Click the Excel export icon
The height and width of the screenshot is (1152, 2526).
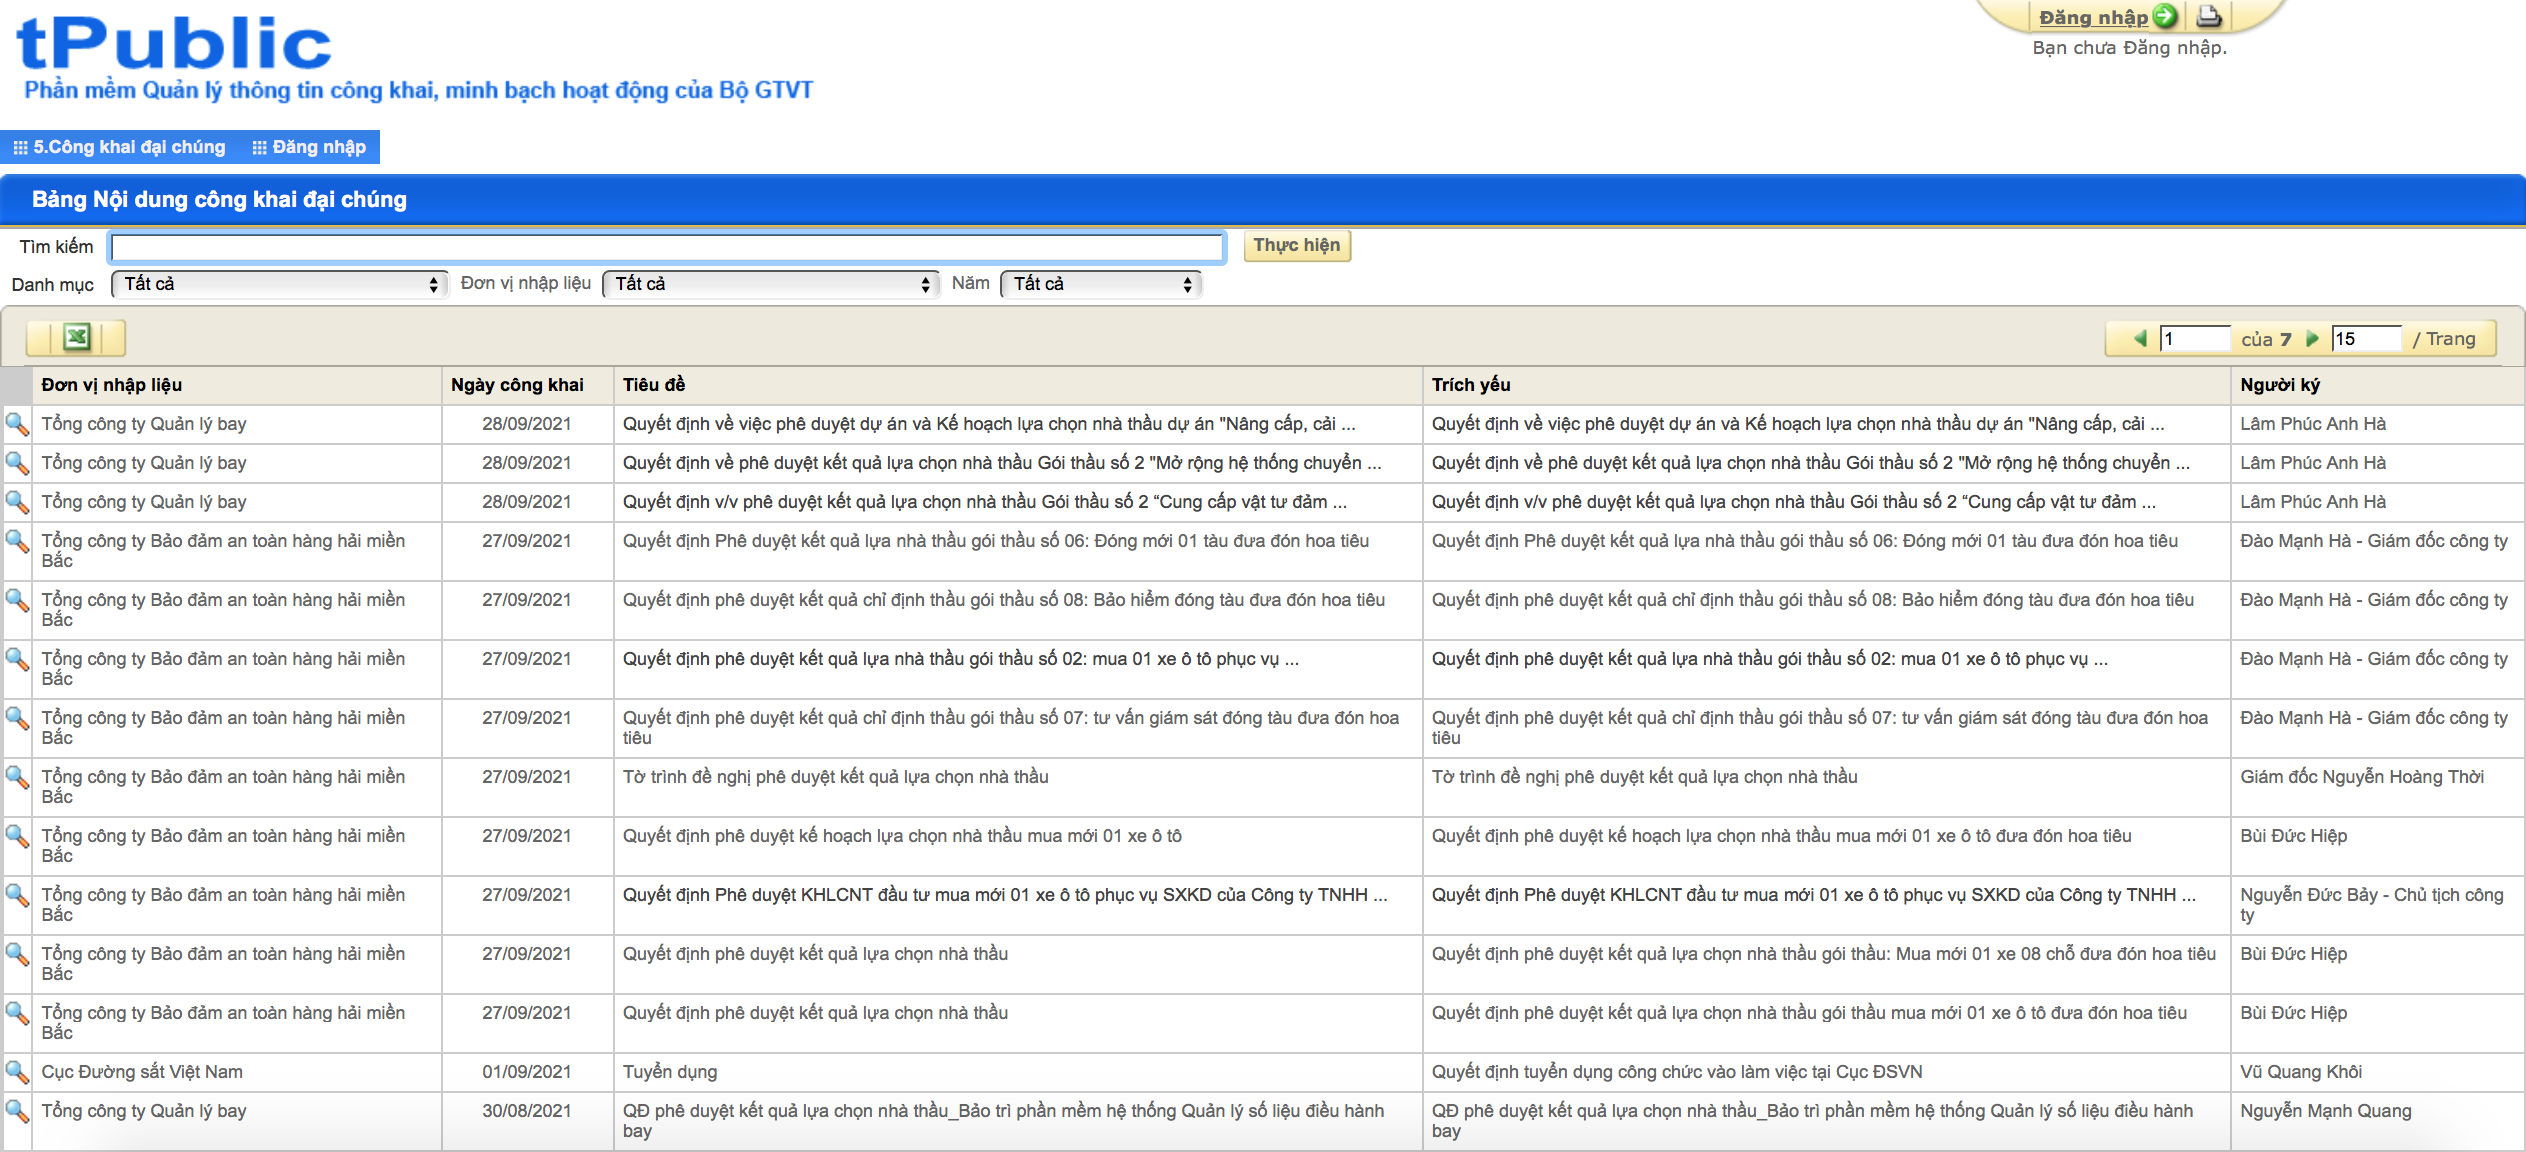click(x=76, y=338)
